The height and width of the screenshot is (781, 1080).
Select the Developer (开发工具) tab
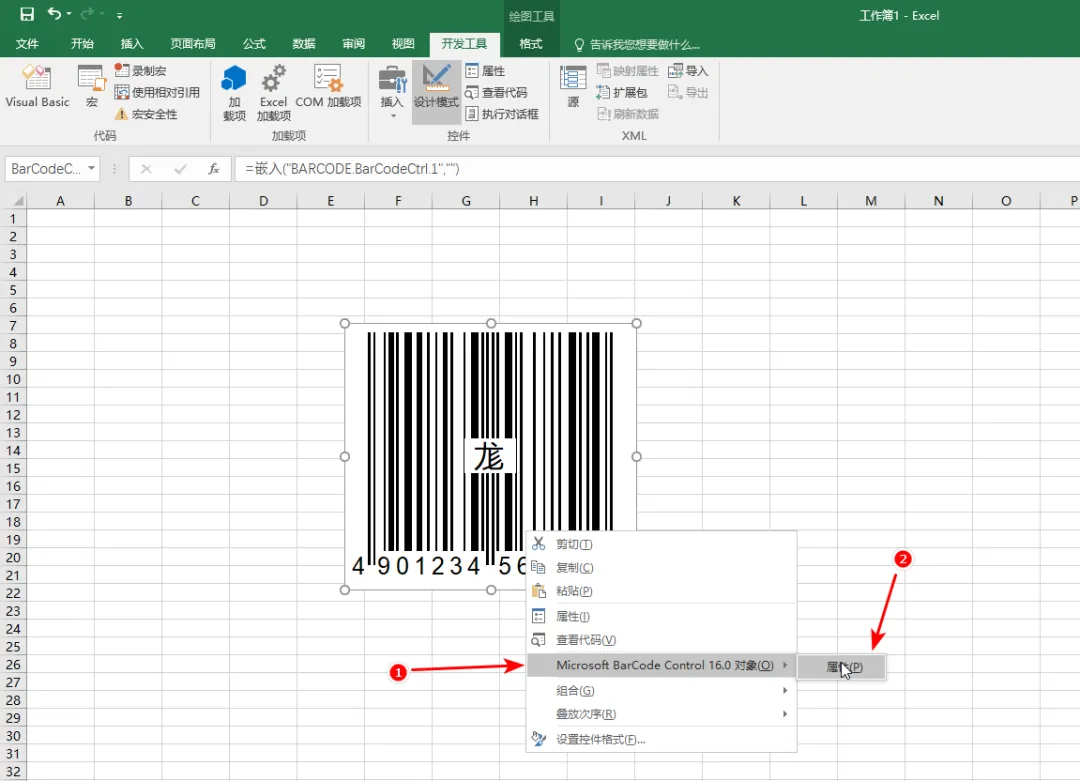[x=464, y=43]
